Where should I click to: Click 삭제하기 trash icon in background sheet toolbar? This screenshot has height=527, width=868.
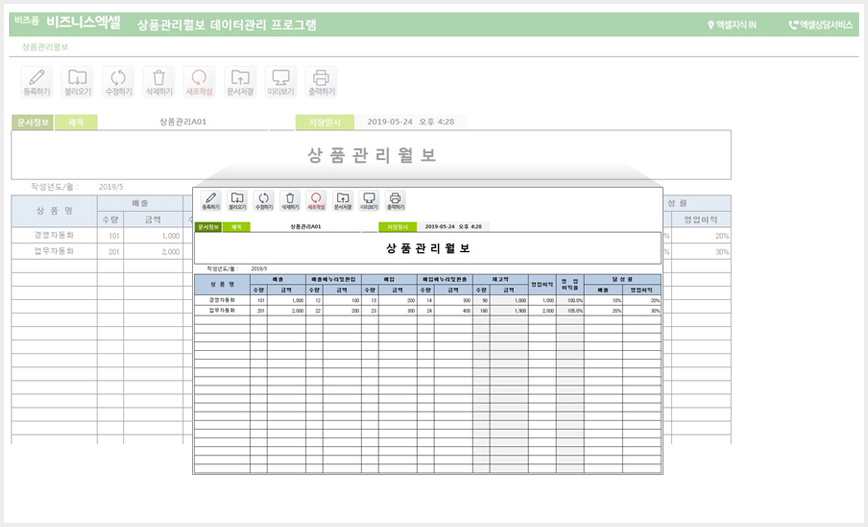pos(159,82)
